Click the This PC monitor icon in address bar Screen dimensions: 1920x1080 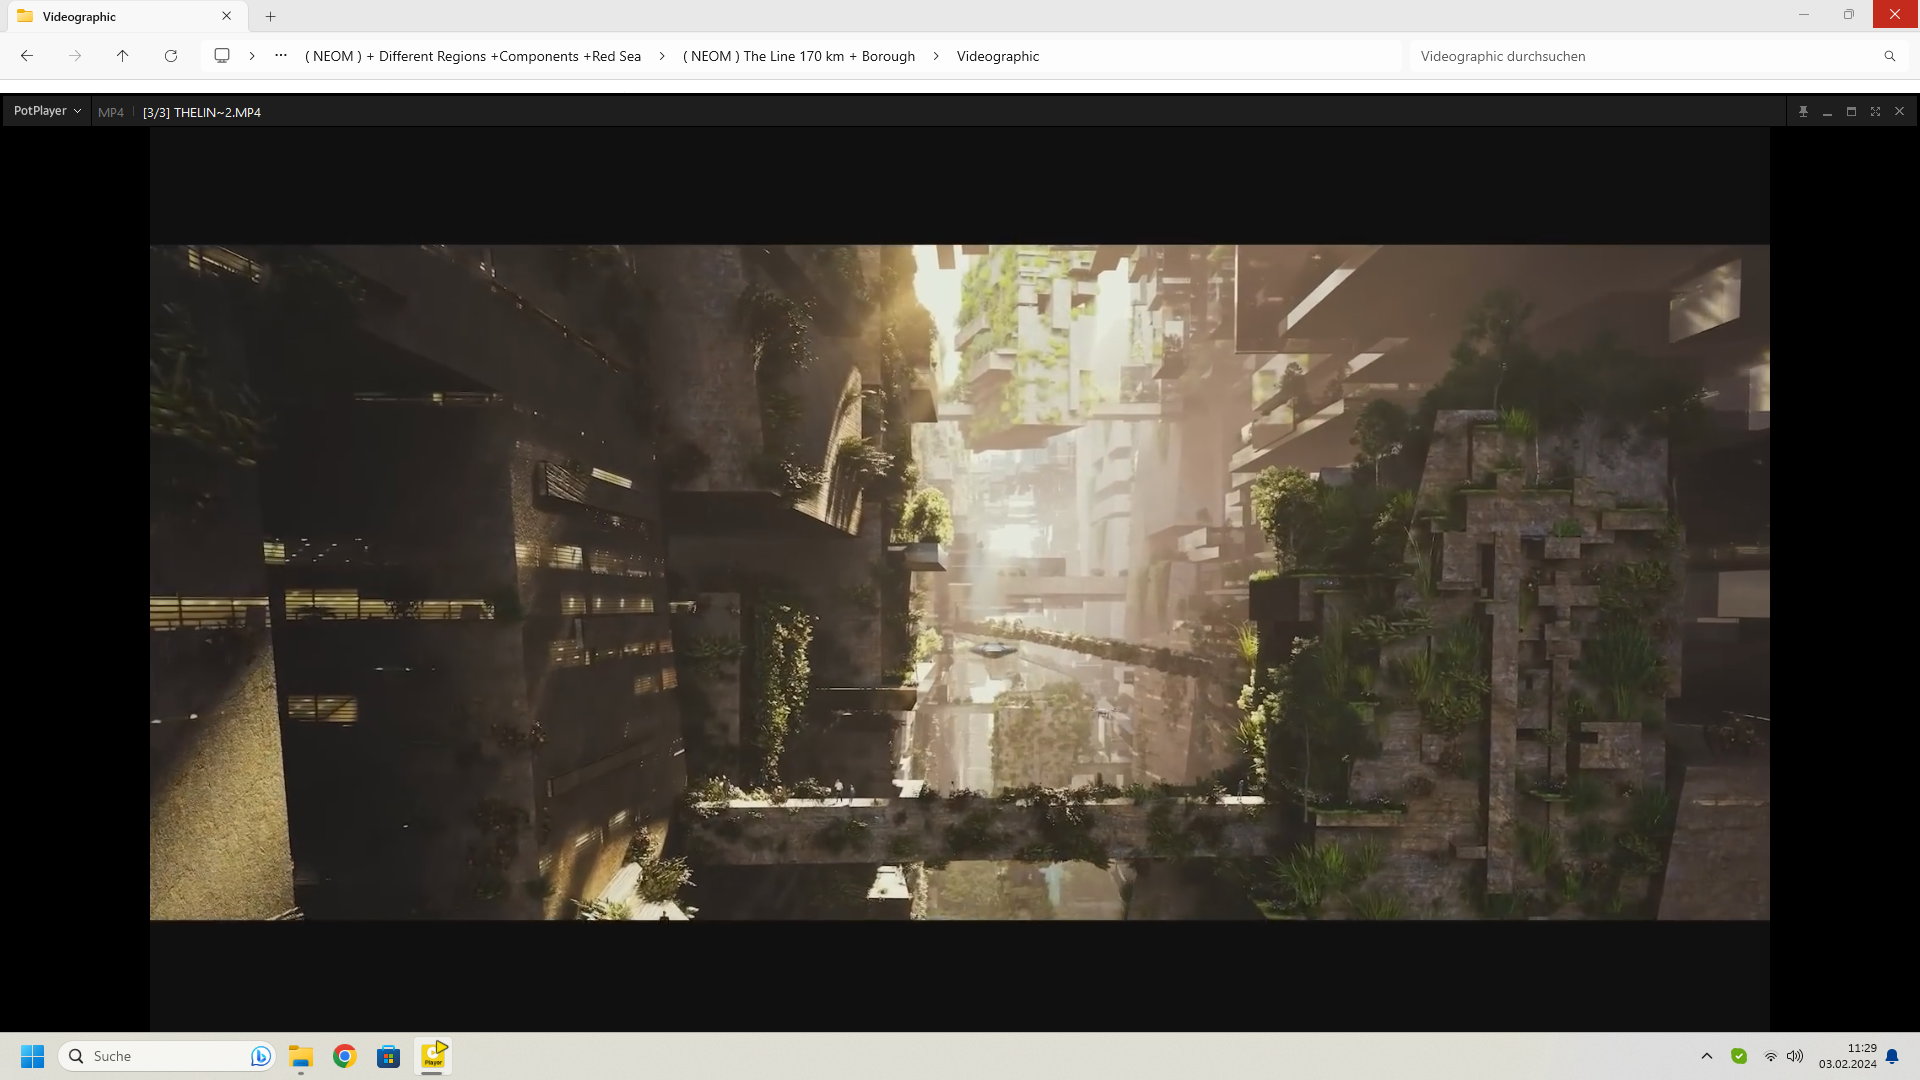[x=222, y=56]
